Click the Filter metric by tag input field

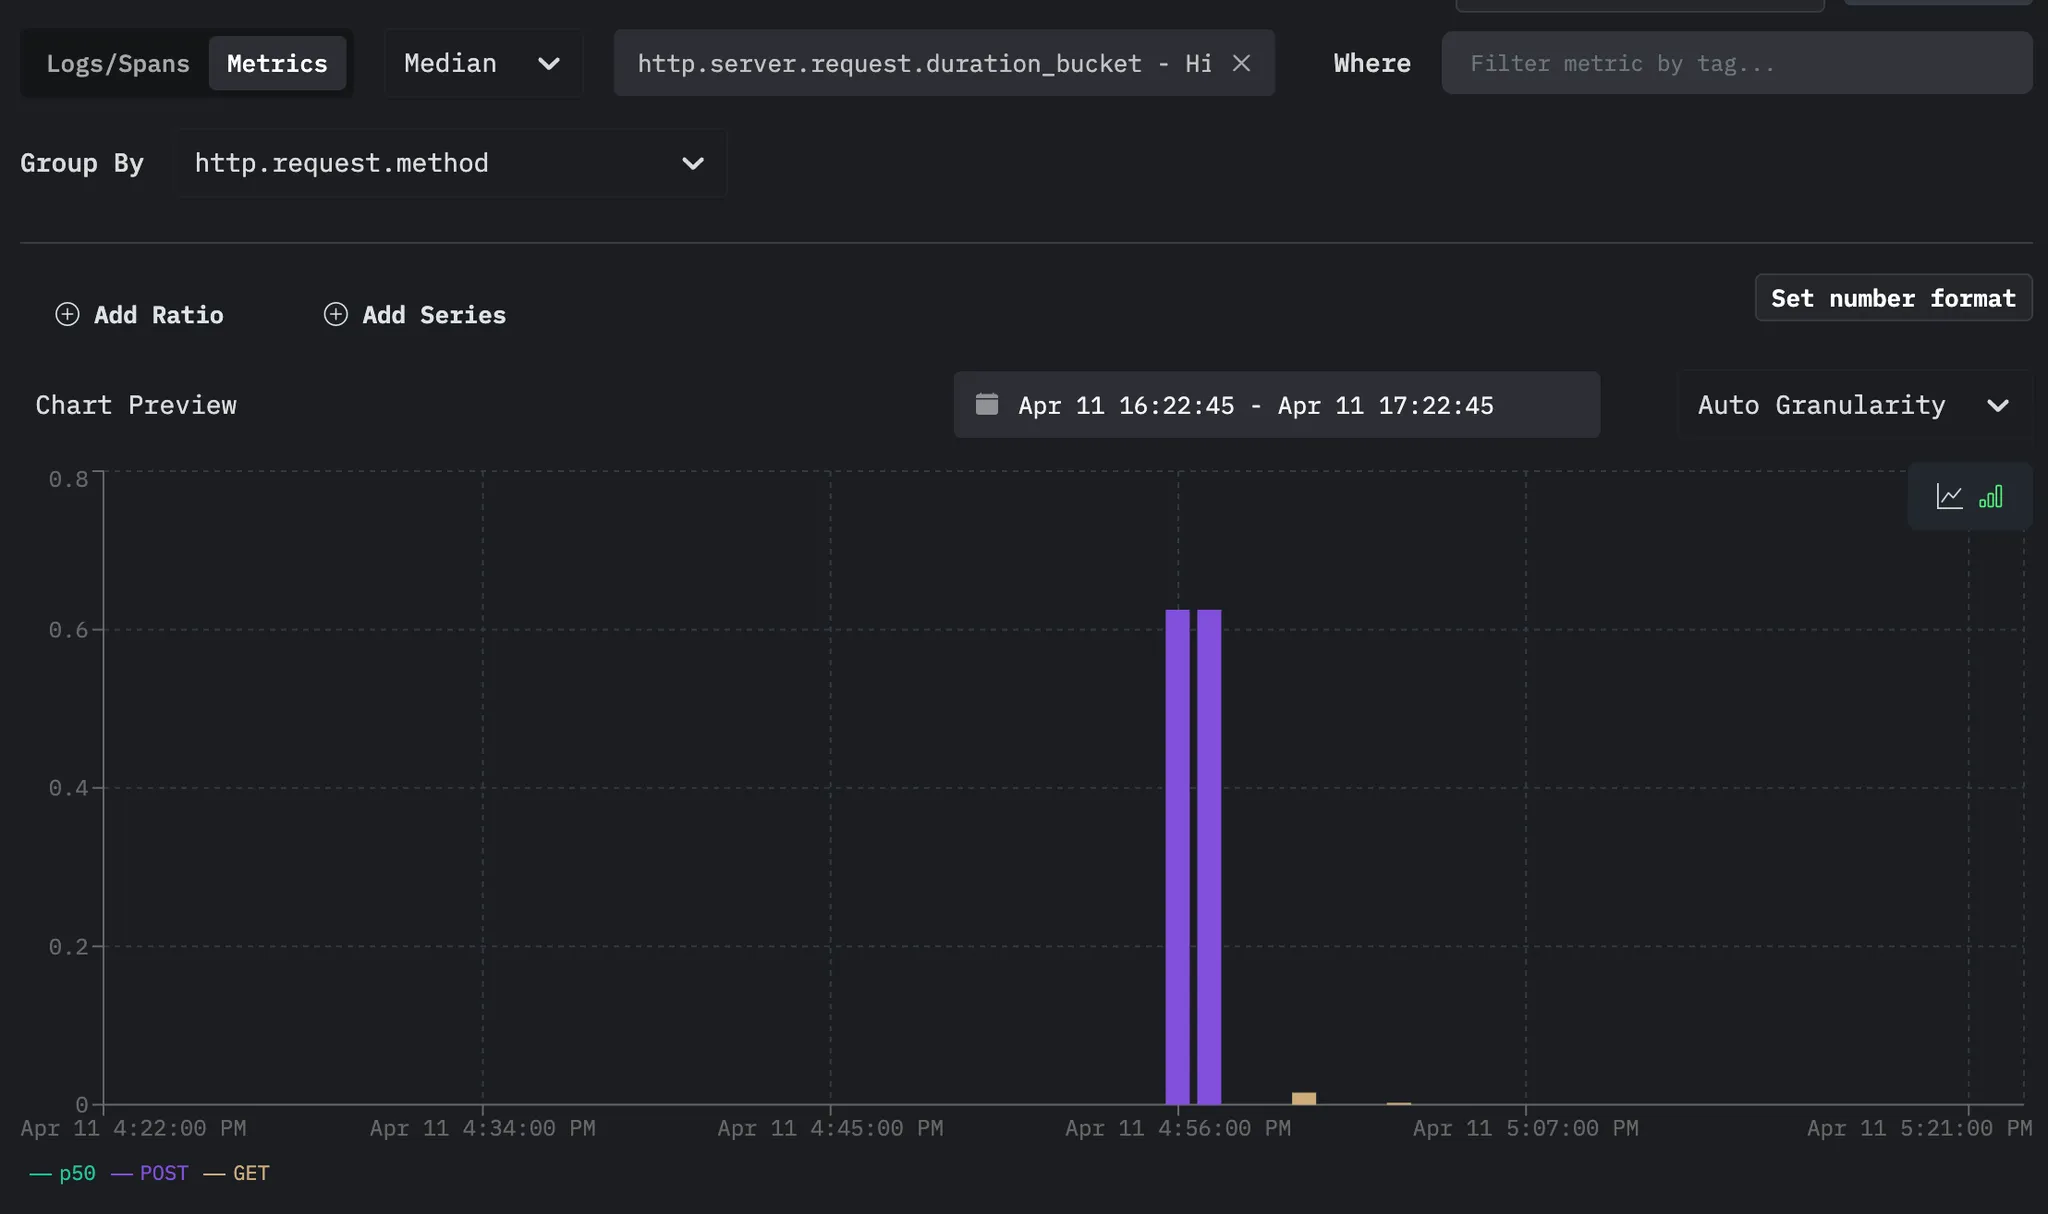point(1735,62)
